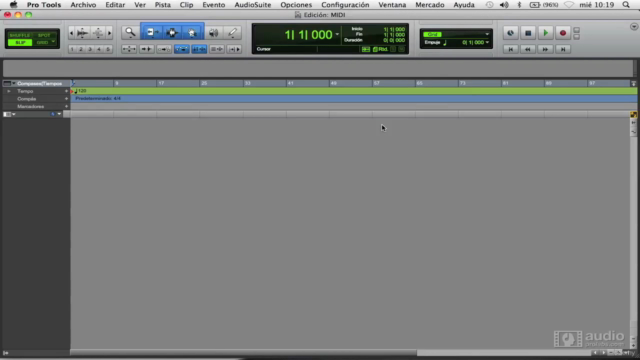Image resolution: width=640 pixels, height=360 pixels.
Task: Select the Zoomer magnifier tool
Action: tap(130, 32)
